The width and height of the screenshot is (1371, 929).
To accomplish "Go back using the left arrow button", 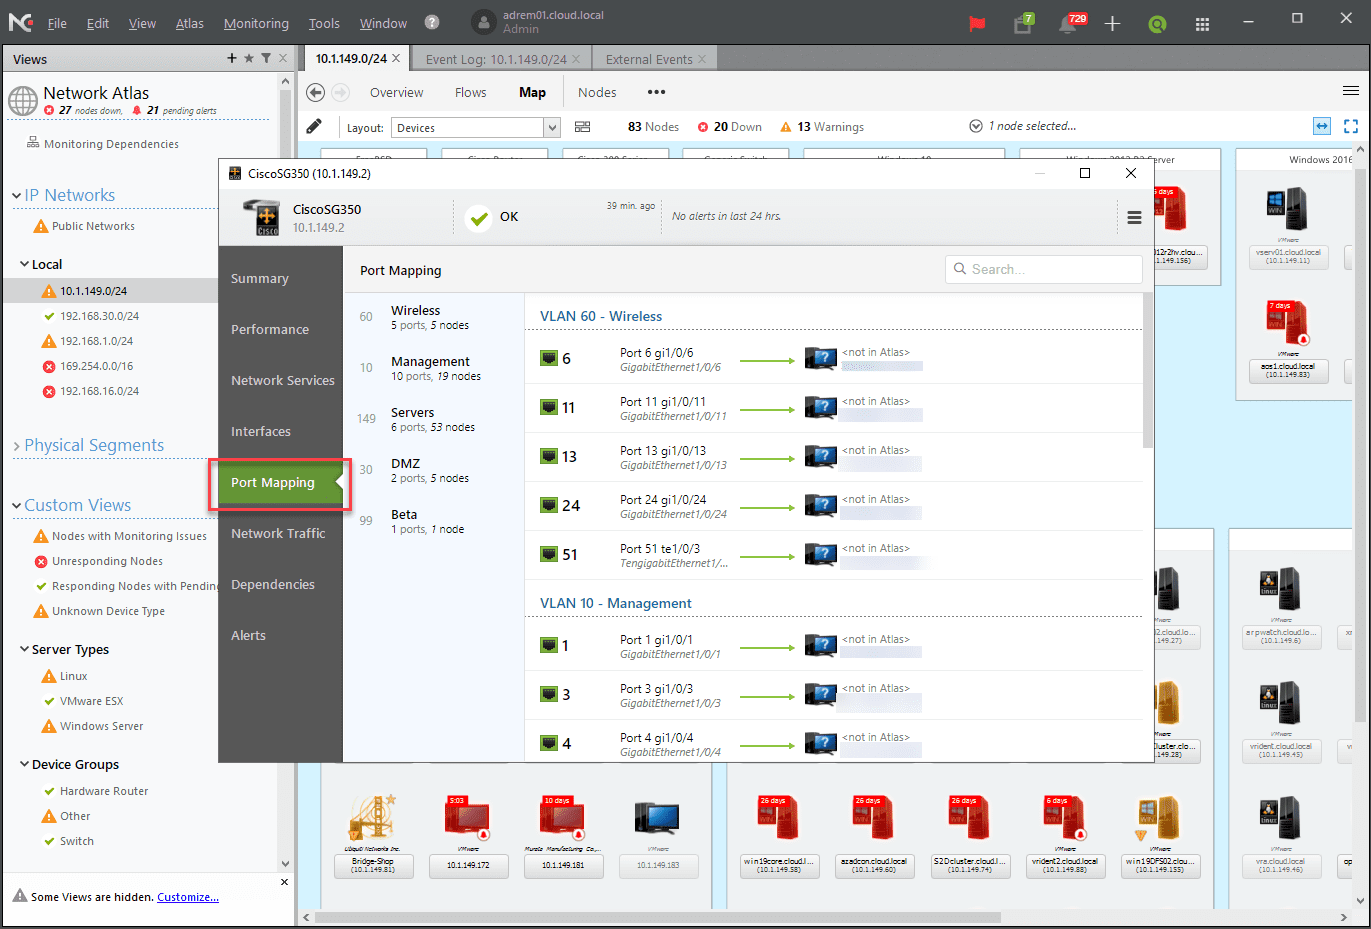I will pos(315,92).
